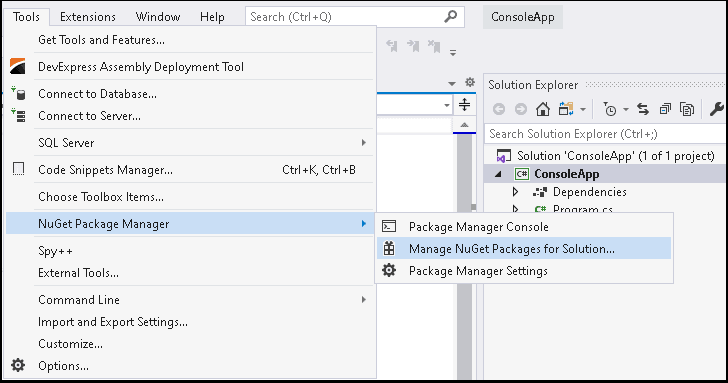Screen dimensions: 728x383
Task: Choose Connect to Server
Action: pos(190,116)
